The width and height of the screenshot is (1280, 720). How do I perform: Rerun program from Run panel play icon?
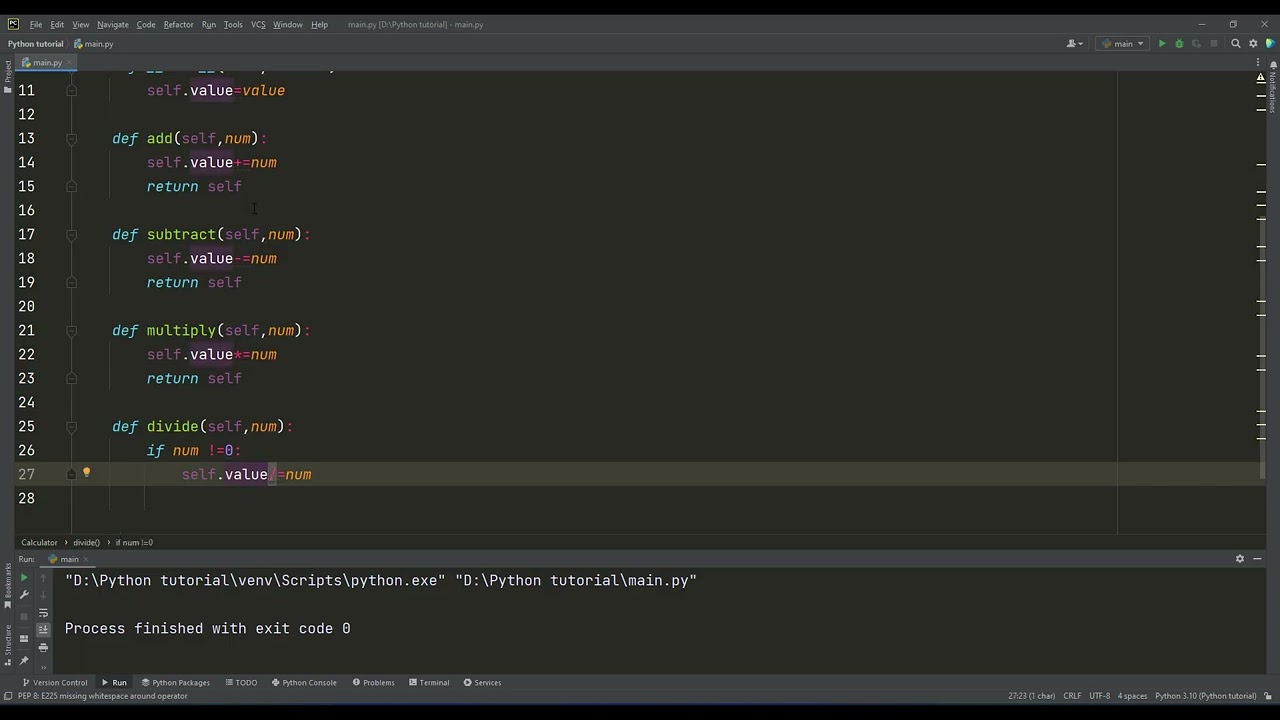(24, 578)
